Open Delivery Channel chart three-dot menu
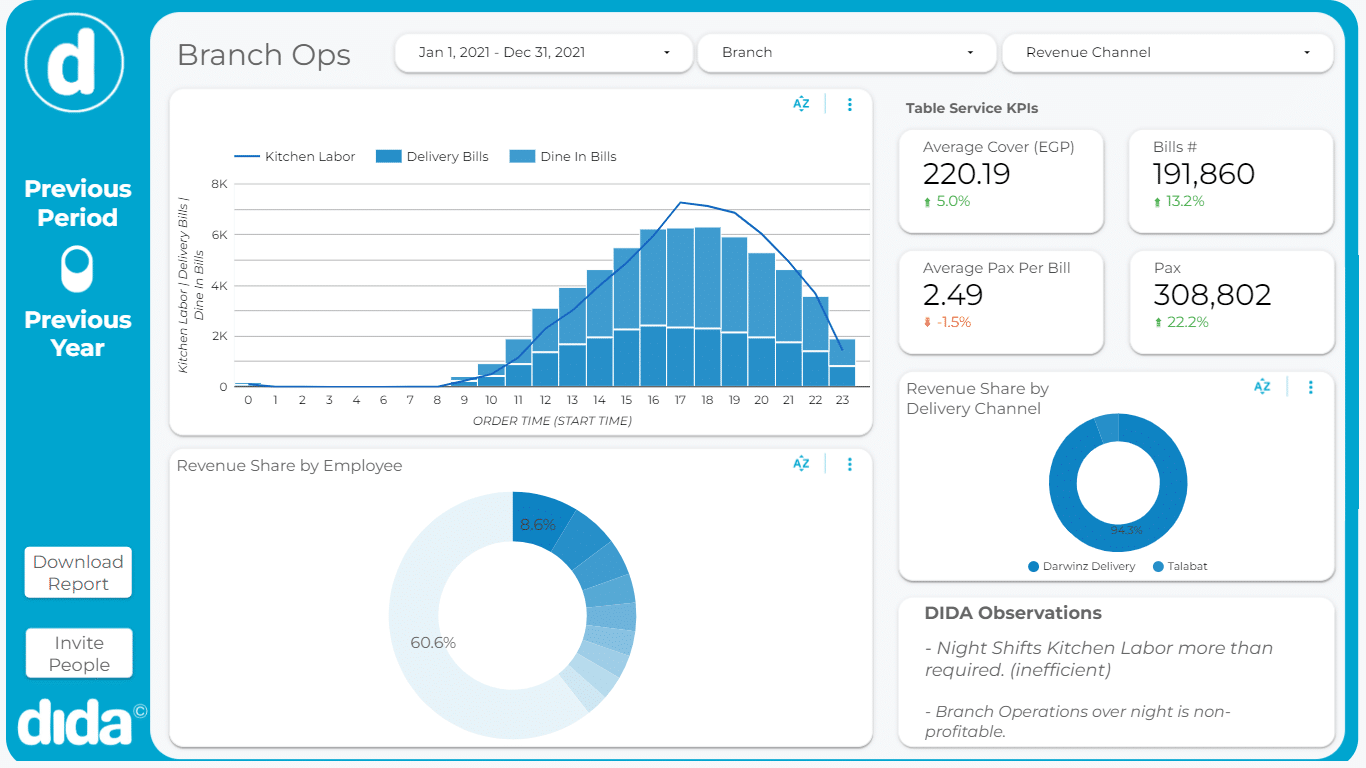This screenshot has height=768, width=1366. coord(1311,387)
